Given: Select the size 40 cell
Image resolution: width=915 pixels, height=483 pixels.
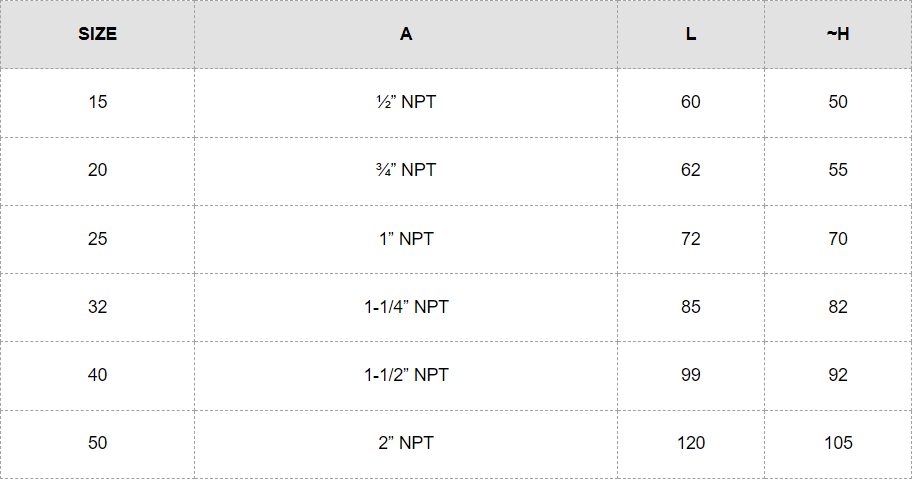Looking at the screenshot, I should tap(97, 375).
